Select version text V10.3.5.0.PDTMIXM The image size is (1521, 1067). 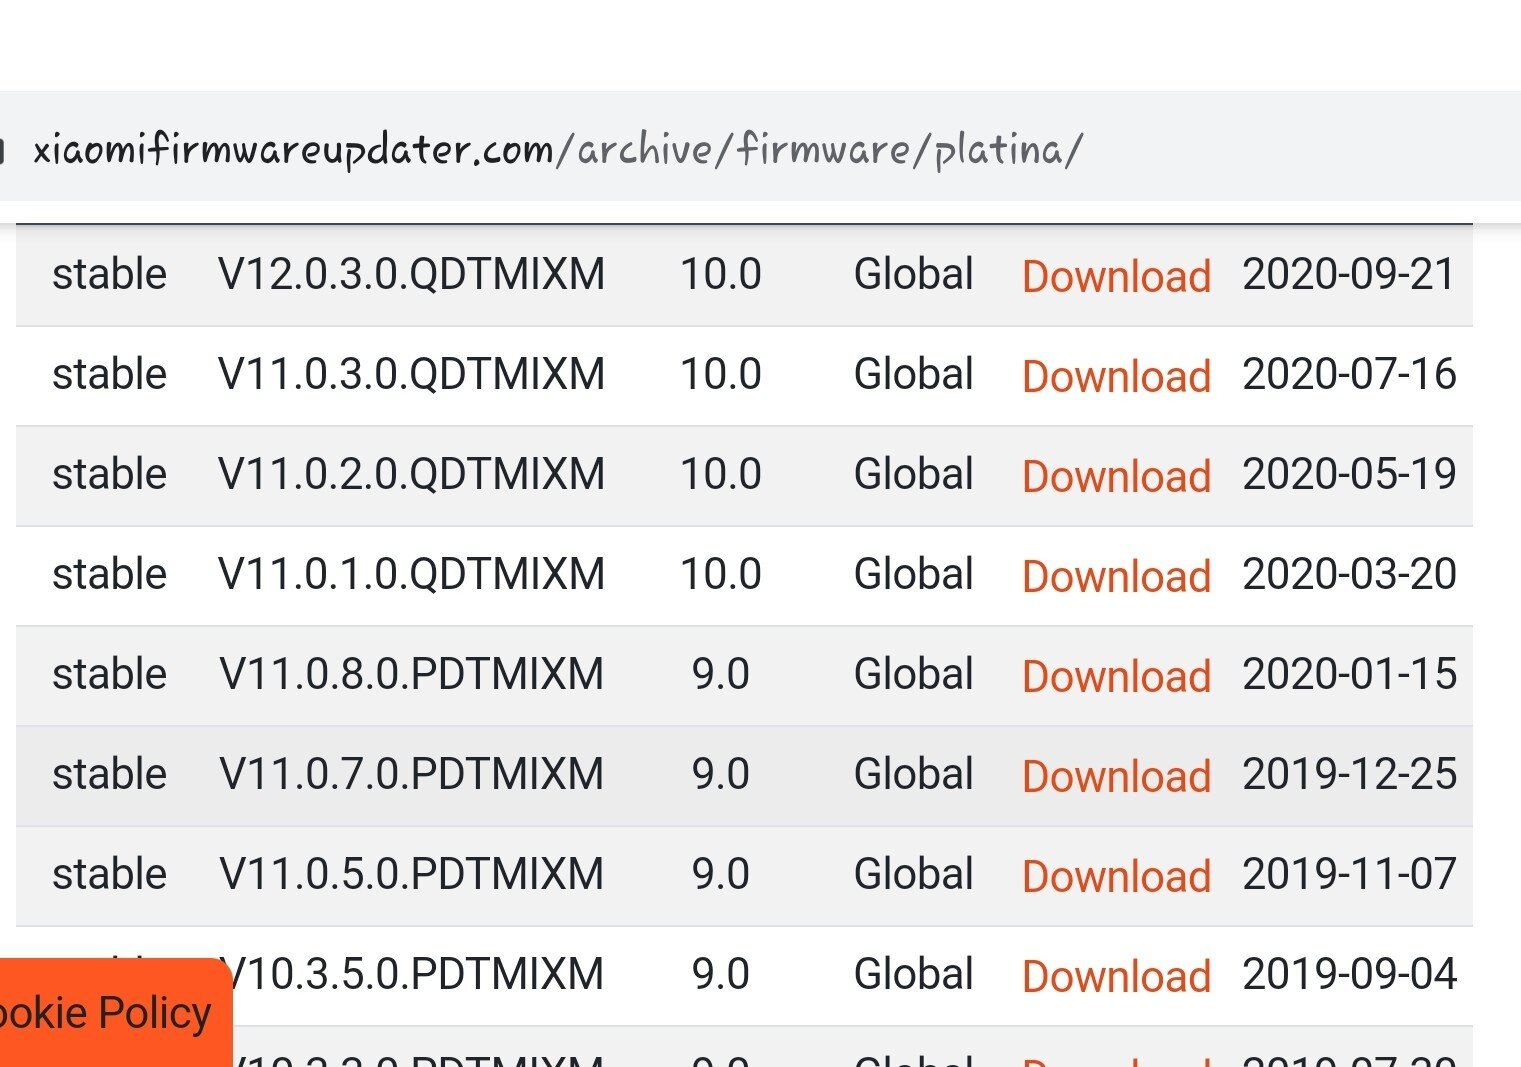click(x=418, y=974)
